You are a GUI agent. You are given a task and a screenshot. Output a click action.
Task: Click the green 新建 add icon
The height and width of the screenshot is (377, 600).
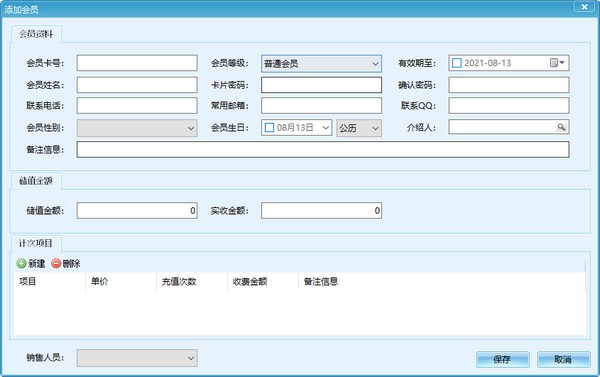[x=21, y=263]
